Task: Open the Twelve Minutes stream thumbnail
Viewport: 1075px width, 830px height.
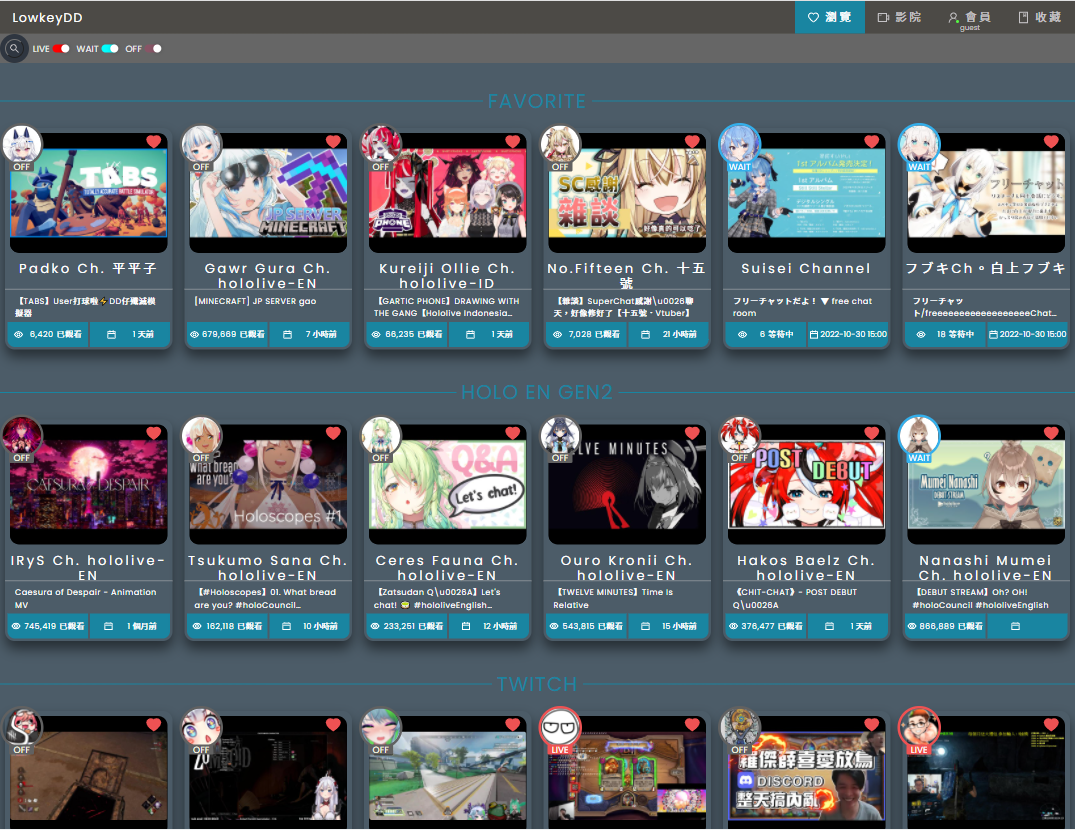Action: [627, 485]
